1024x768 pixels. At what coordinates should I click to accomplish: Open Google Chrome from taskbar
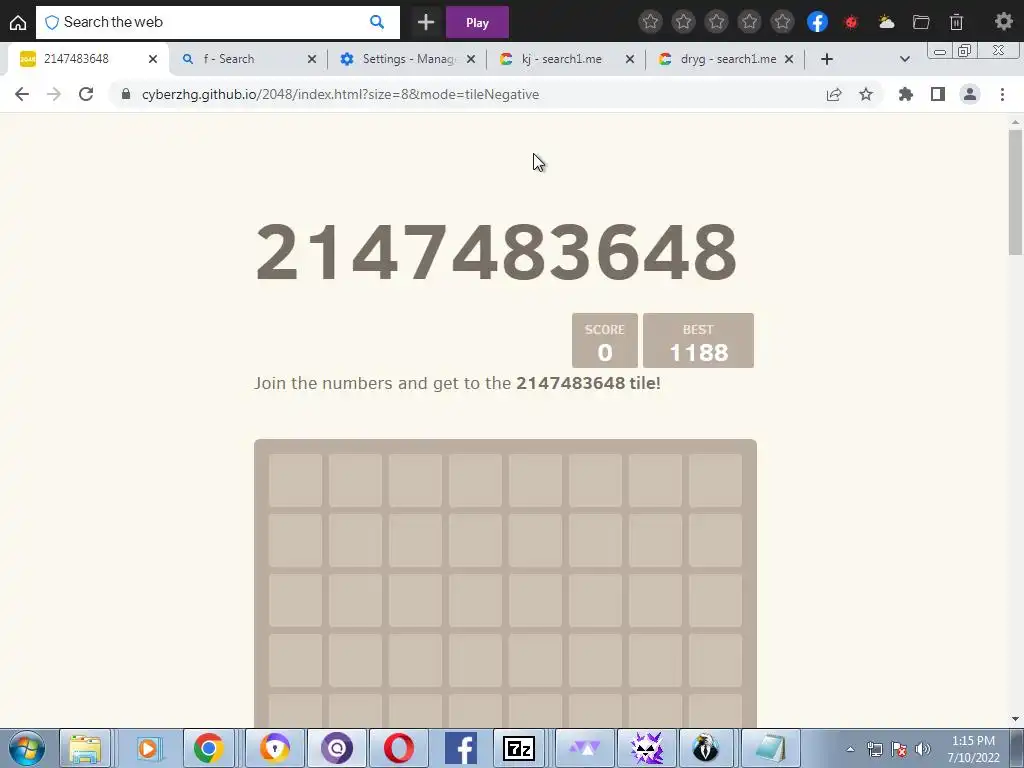click(x=208, y=748)
